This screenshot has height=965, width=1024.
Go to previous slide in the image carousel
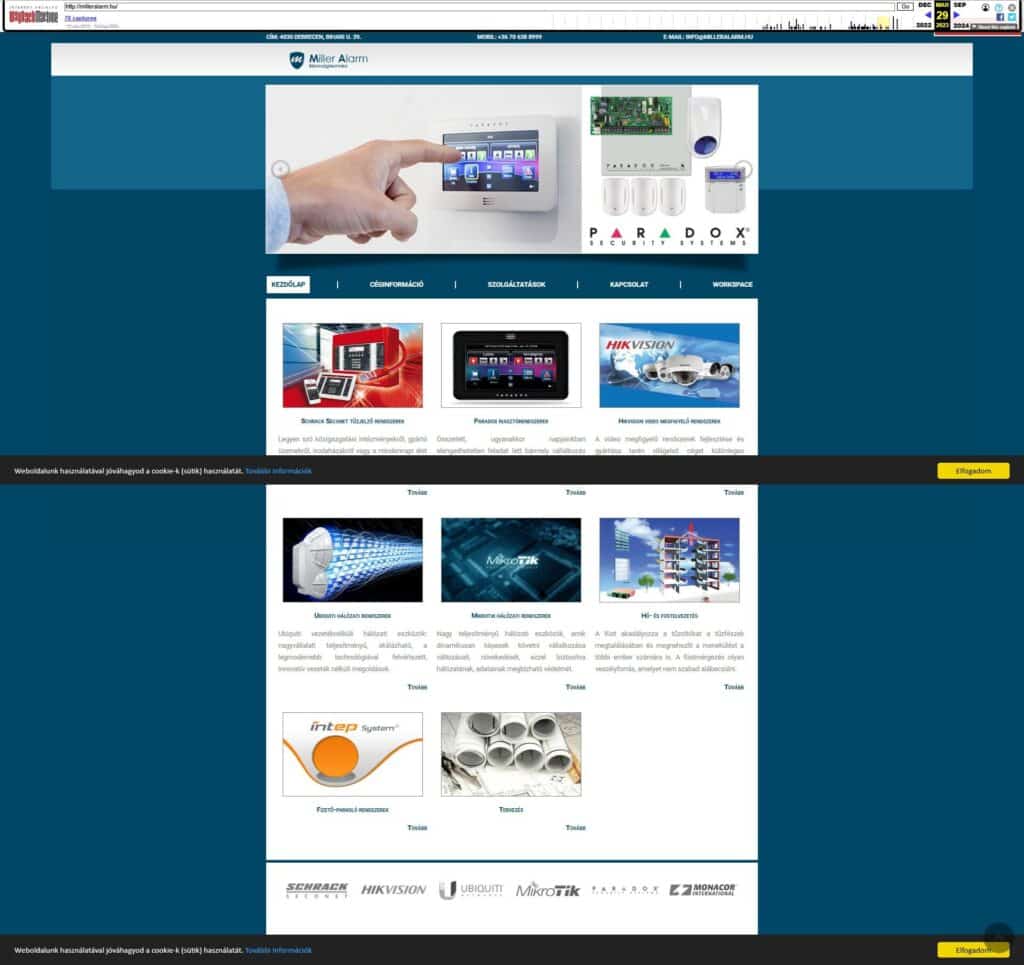click(281, 169)
